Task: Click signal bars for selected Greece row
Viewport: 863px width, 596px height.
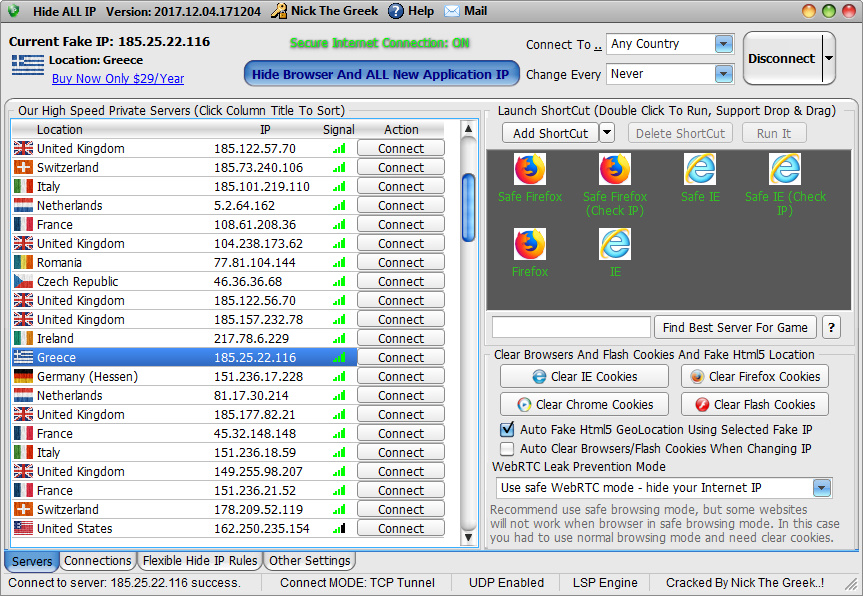Action: point(339,358)
